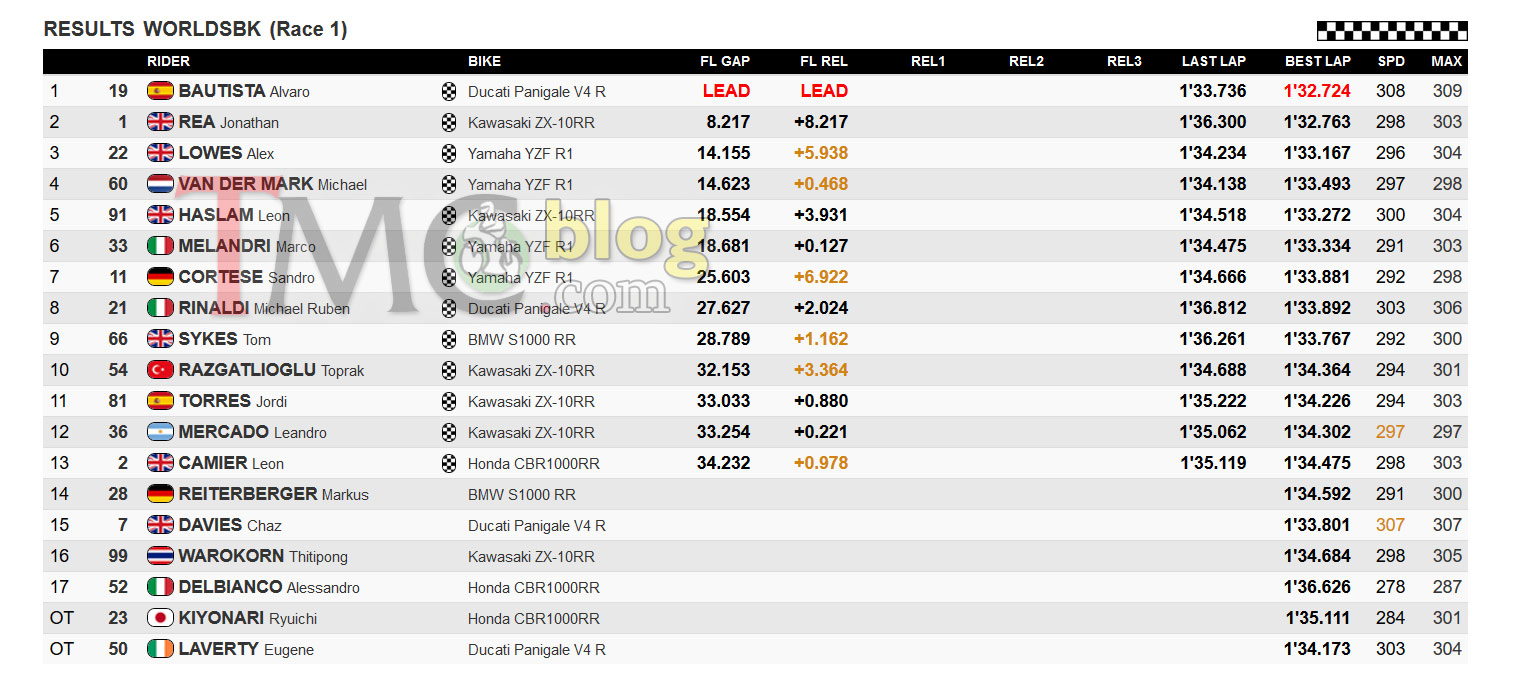Click Thailand flag beside WAROKORN Thitipong
Viewport: 1514px width, 698px height.
[160, 556]
